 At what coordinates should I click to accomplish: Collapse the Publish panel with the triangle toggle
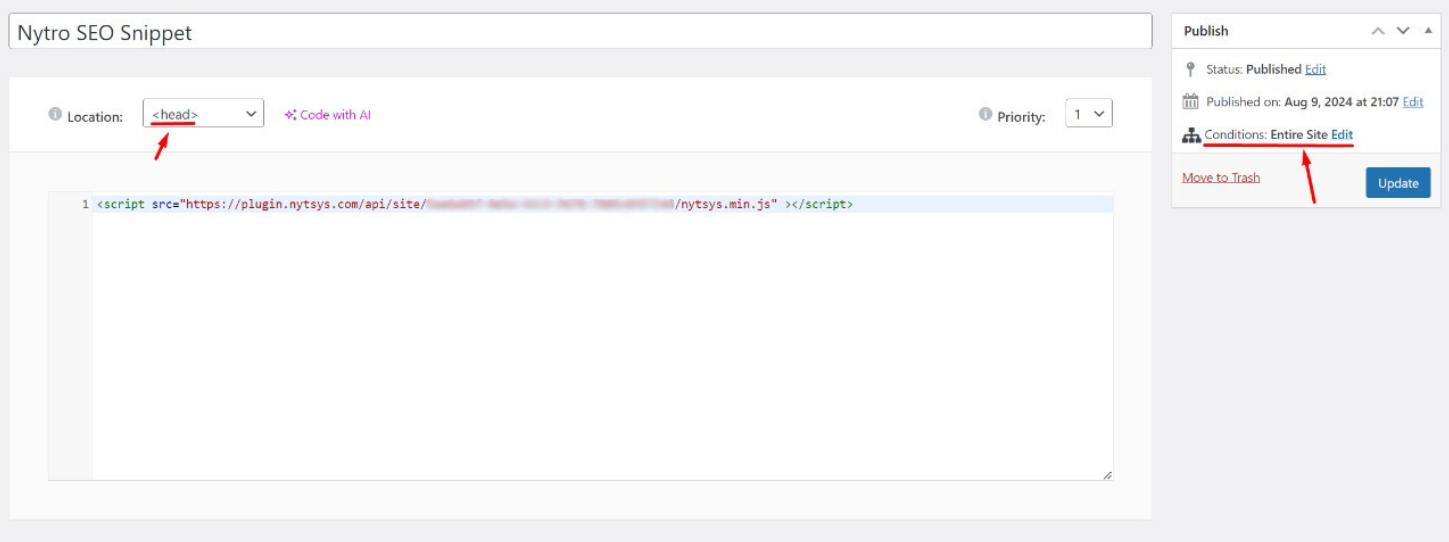(1427, 31)
